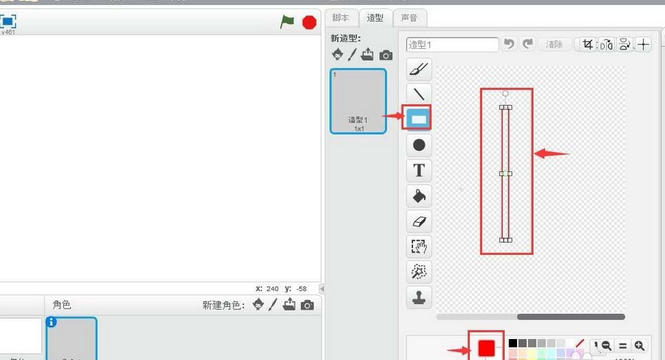The image size is (665, 360).
Task: Take new costume from camera
Action: [386, 55]
